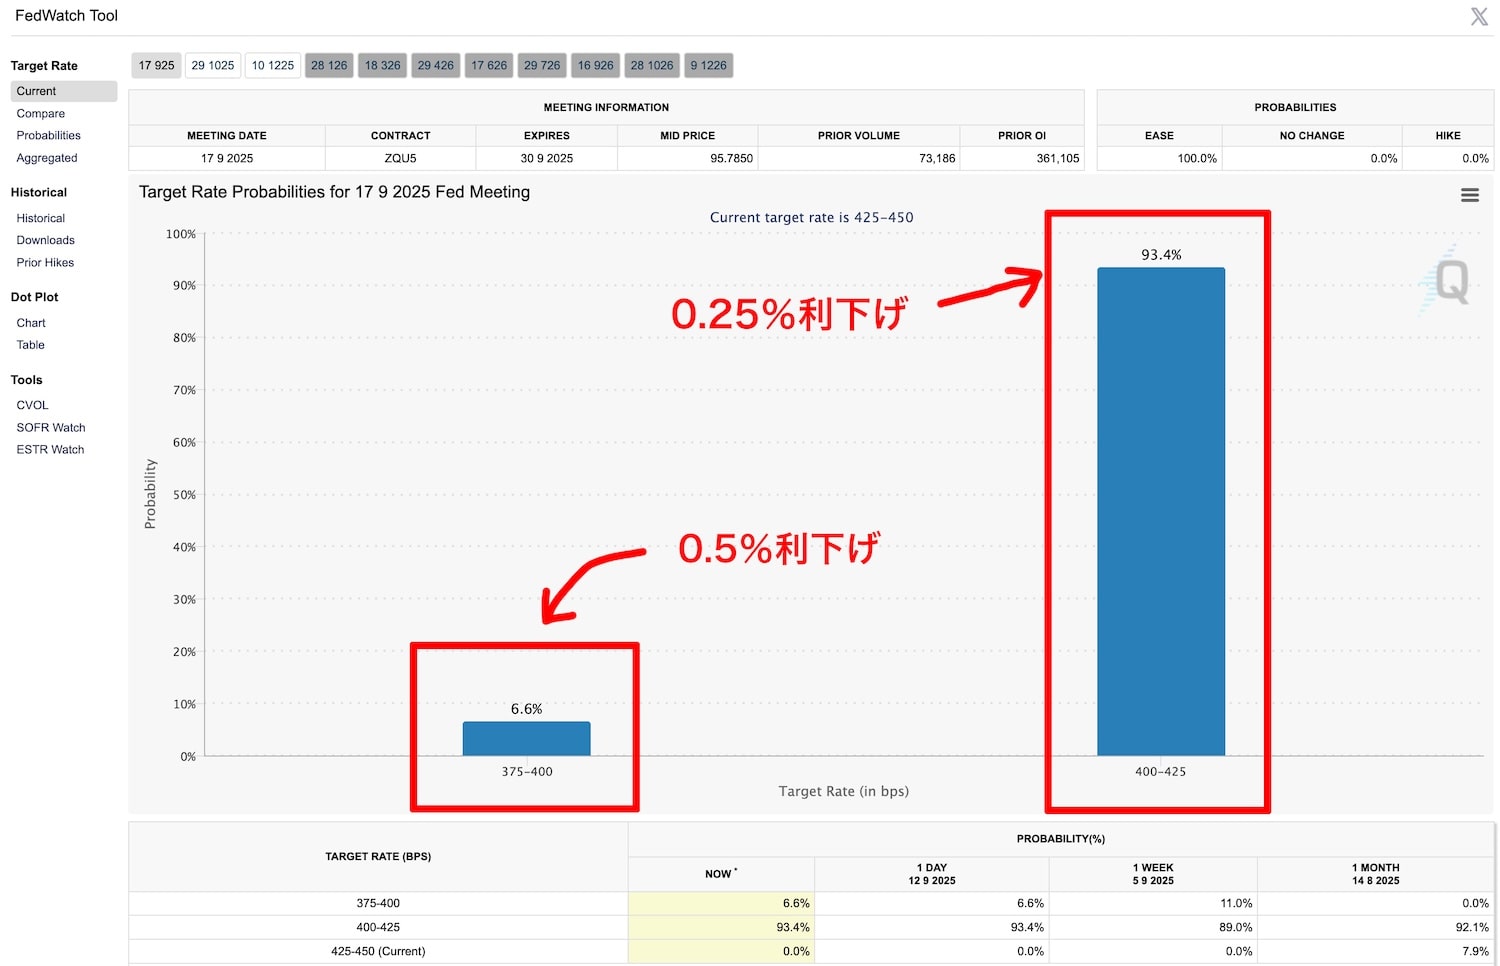The image size is (1500, 966).
Task: Click the 6.6% bar for 375-400
Action: point(526,739)
